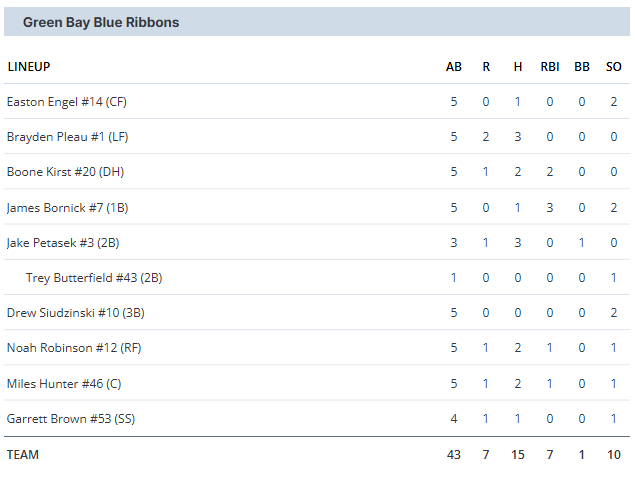
Task: Open Brayden Pleau #1 (LF) player entry
Action: (x=68, y=137)
